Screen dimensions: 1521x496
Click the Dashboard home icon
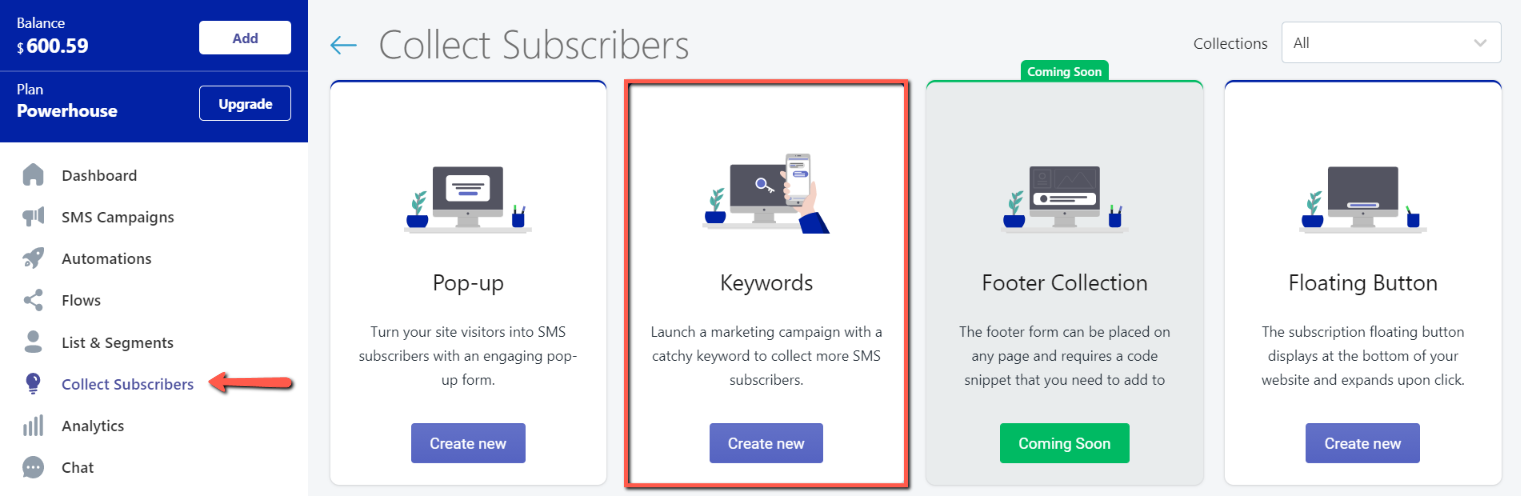pos(33,175)
